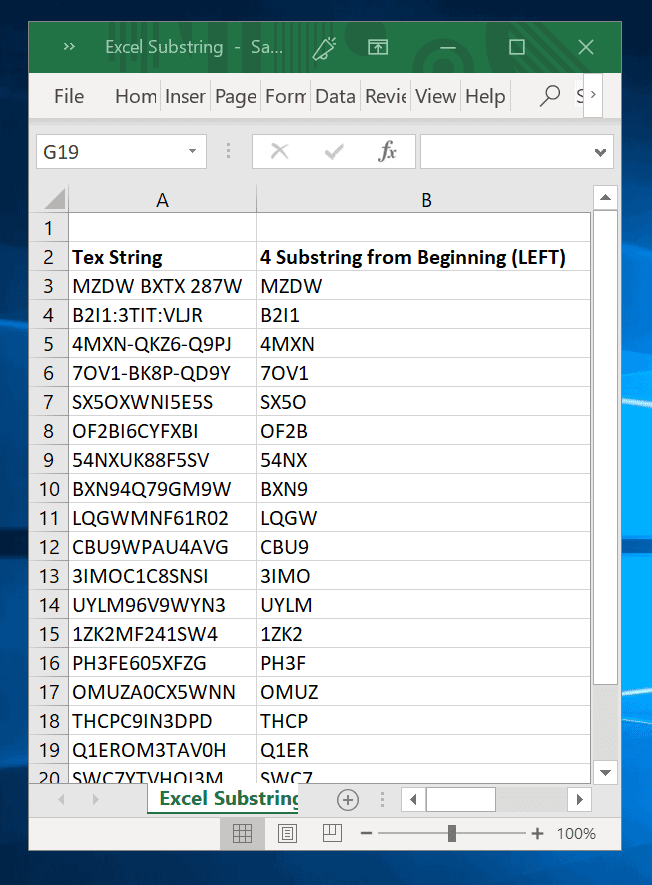Viewport: 652px width, 885px height.
Task: Expand the formula bar dropdown arrow
Action: 600,152
